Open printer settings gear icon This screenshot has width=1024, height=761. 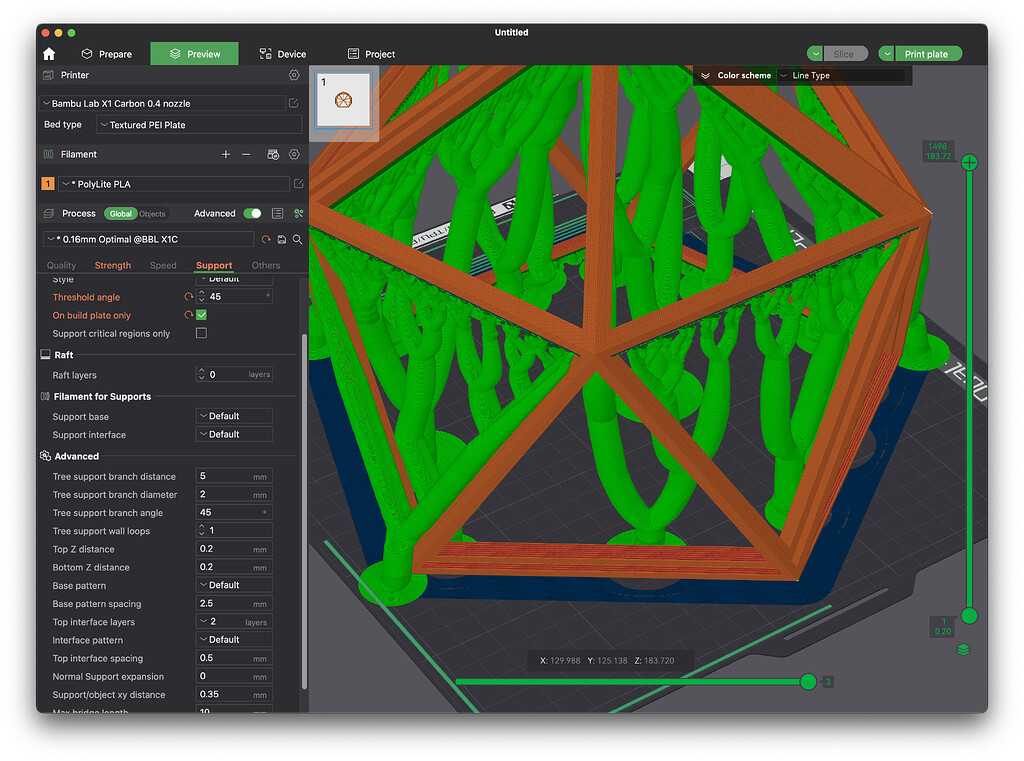(294, 75)
